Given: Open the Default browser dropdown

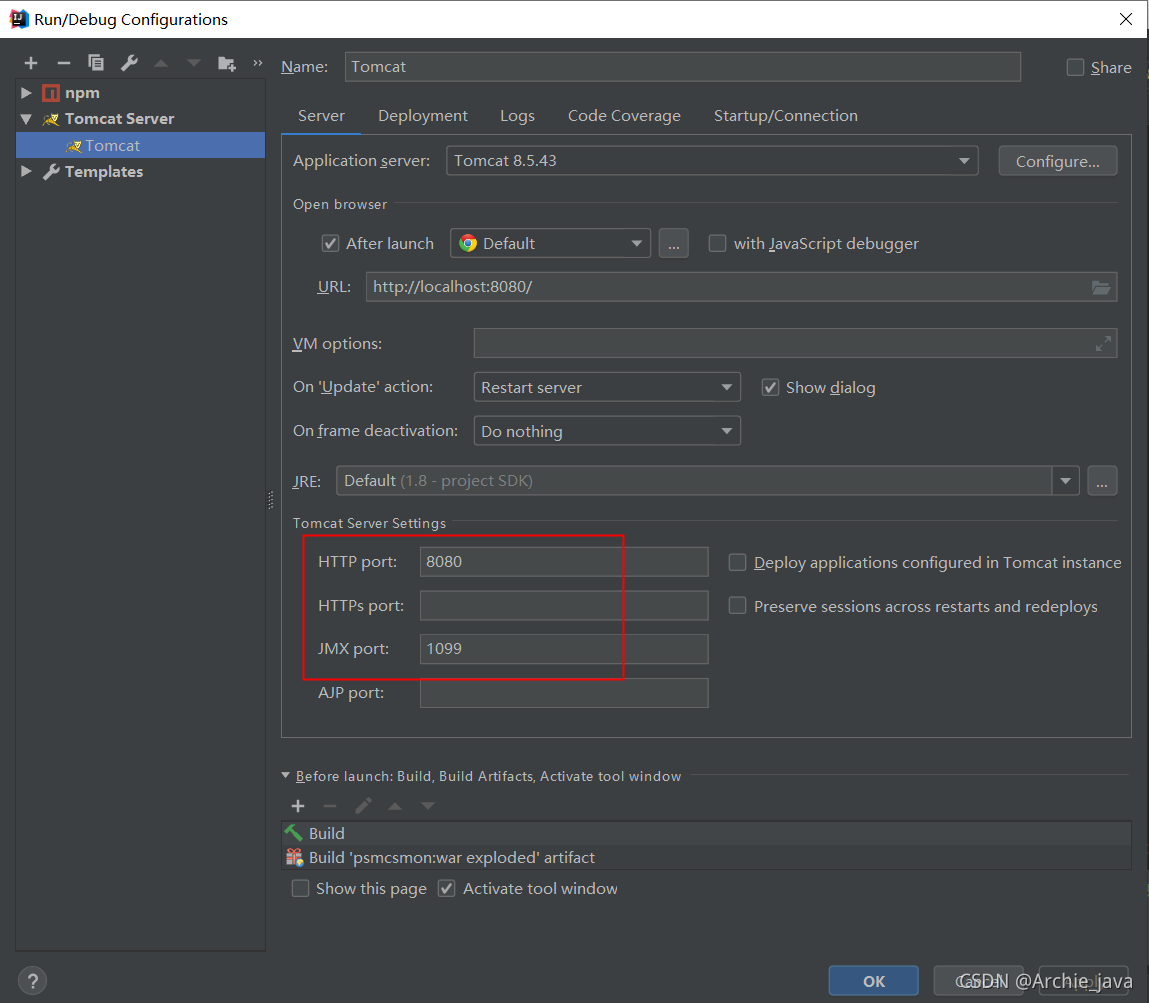Looking at the screenshot, I should coord(550,243).
